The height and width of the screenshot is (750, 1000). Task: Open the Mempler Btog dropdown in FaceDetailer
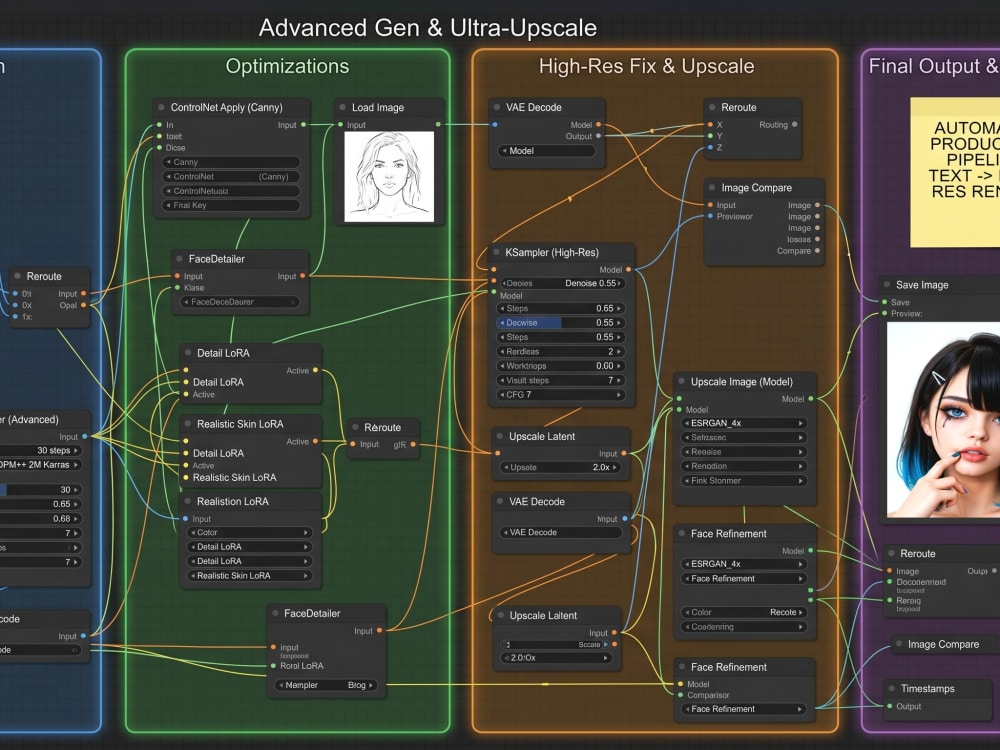[326, 686]
